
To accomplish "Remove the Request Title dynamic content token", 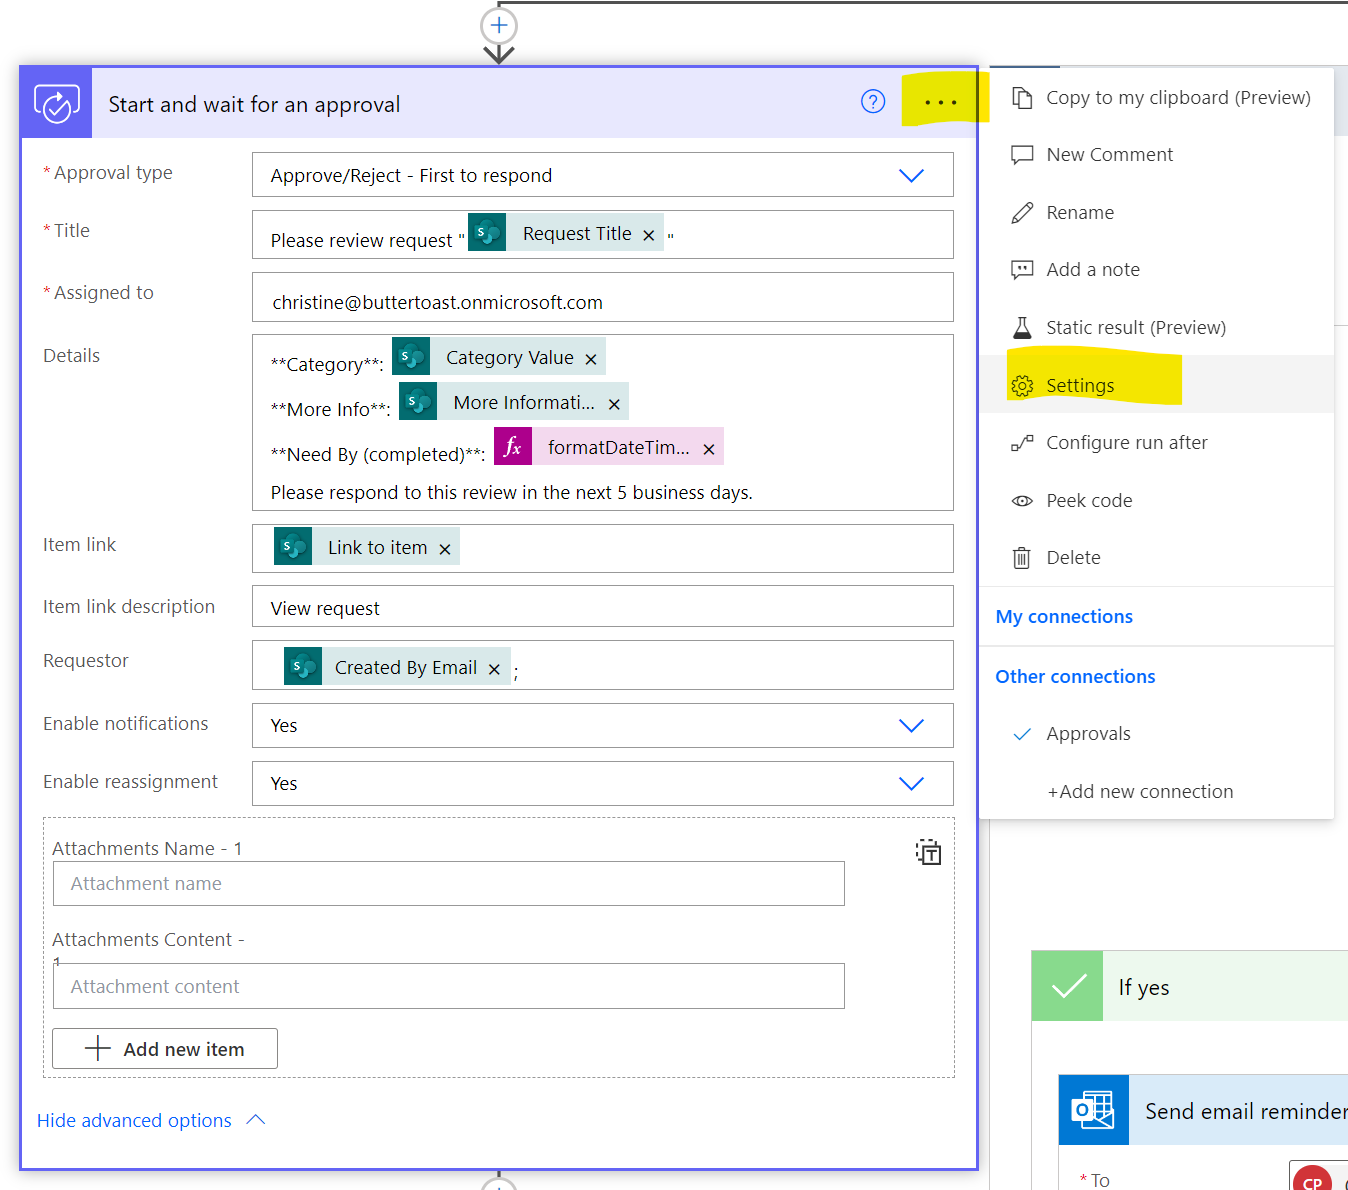I will [649, 234].
